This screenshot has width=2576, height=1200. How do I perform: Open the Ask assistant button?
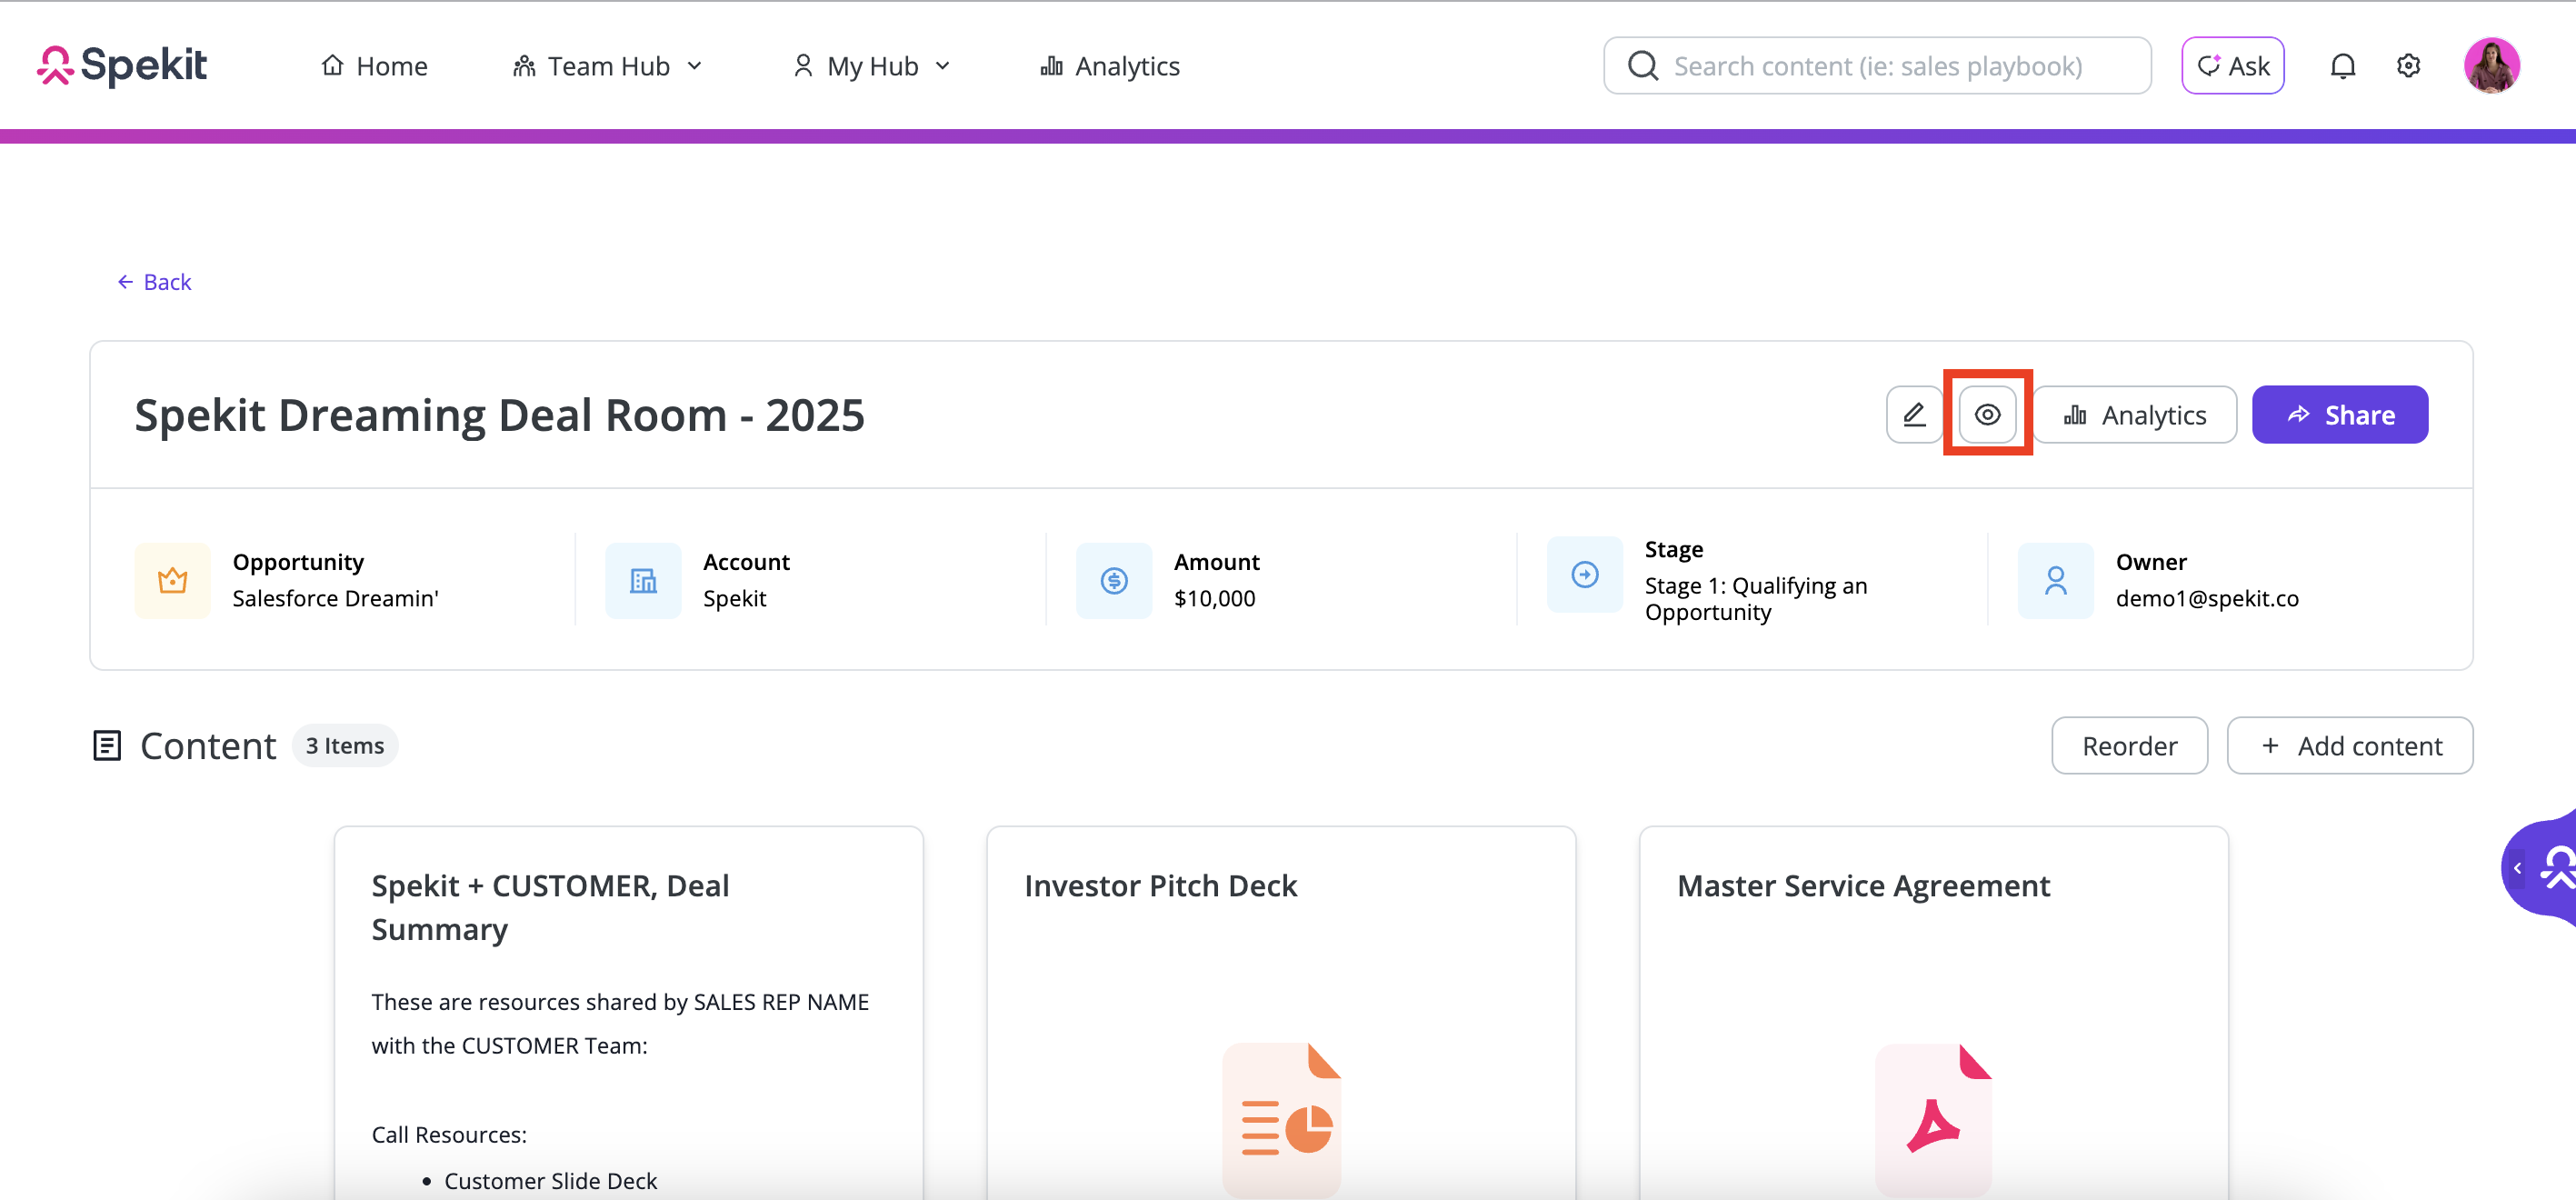coord(2232,66)
